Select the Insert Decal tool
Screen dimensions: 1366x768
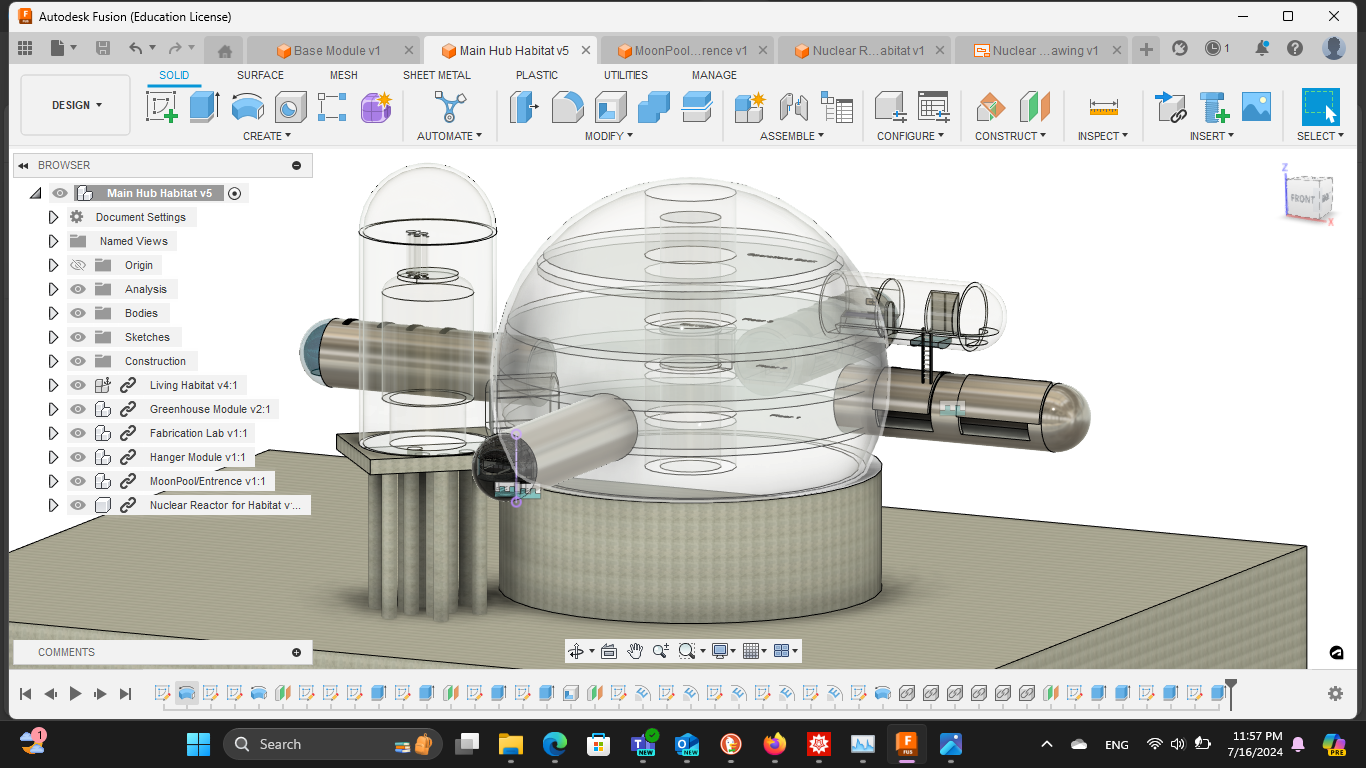click(x=1256, y=106)
